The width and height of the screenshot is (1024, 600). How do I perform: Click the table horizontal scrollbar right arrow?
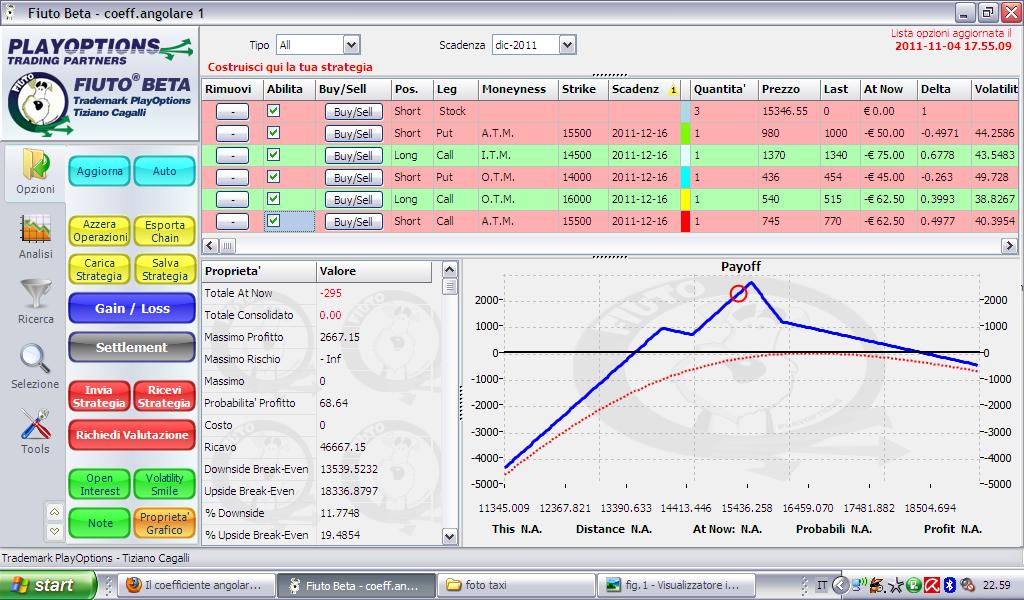[x=1009, y=245]
